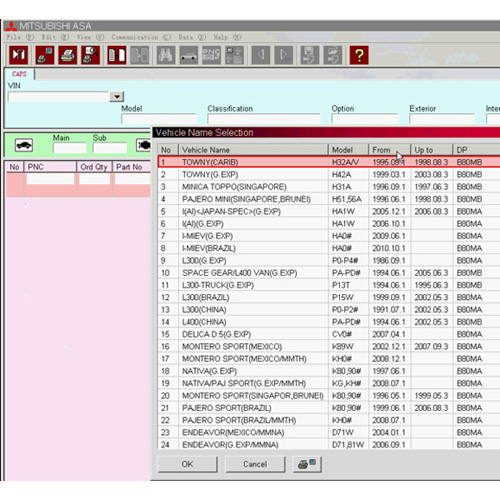This screenshot has width=500, height=500.
Task: Click the Classification input field
Action: (x=264, y=119)
